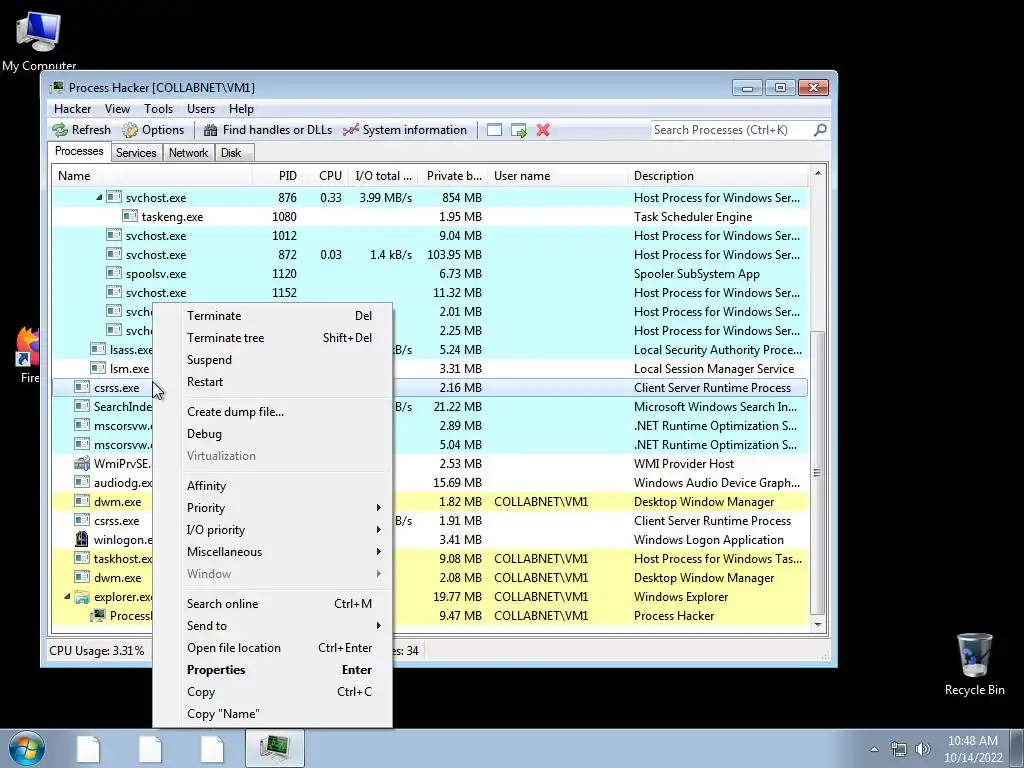Sort by the Description column header
Viewport: 1024px width, 768px height.
[x=718, y=176]
